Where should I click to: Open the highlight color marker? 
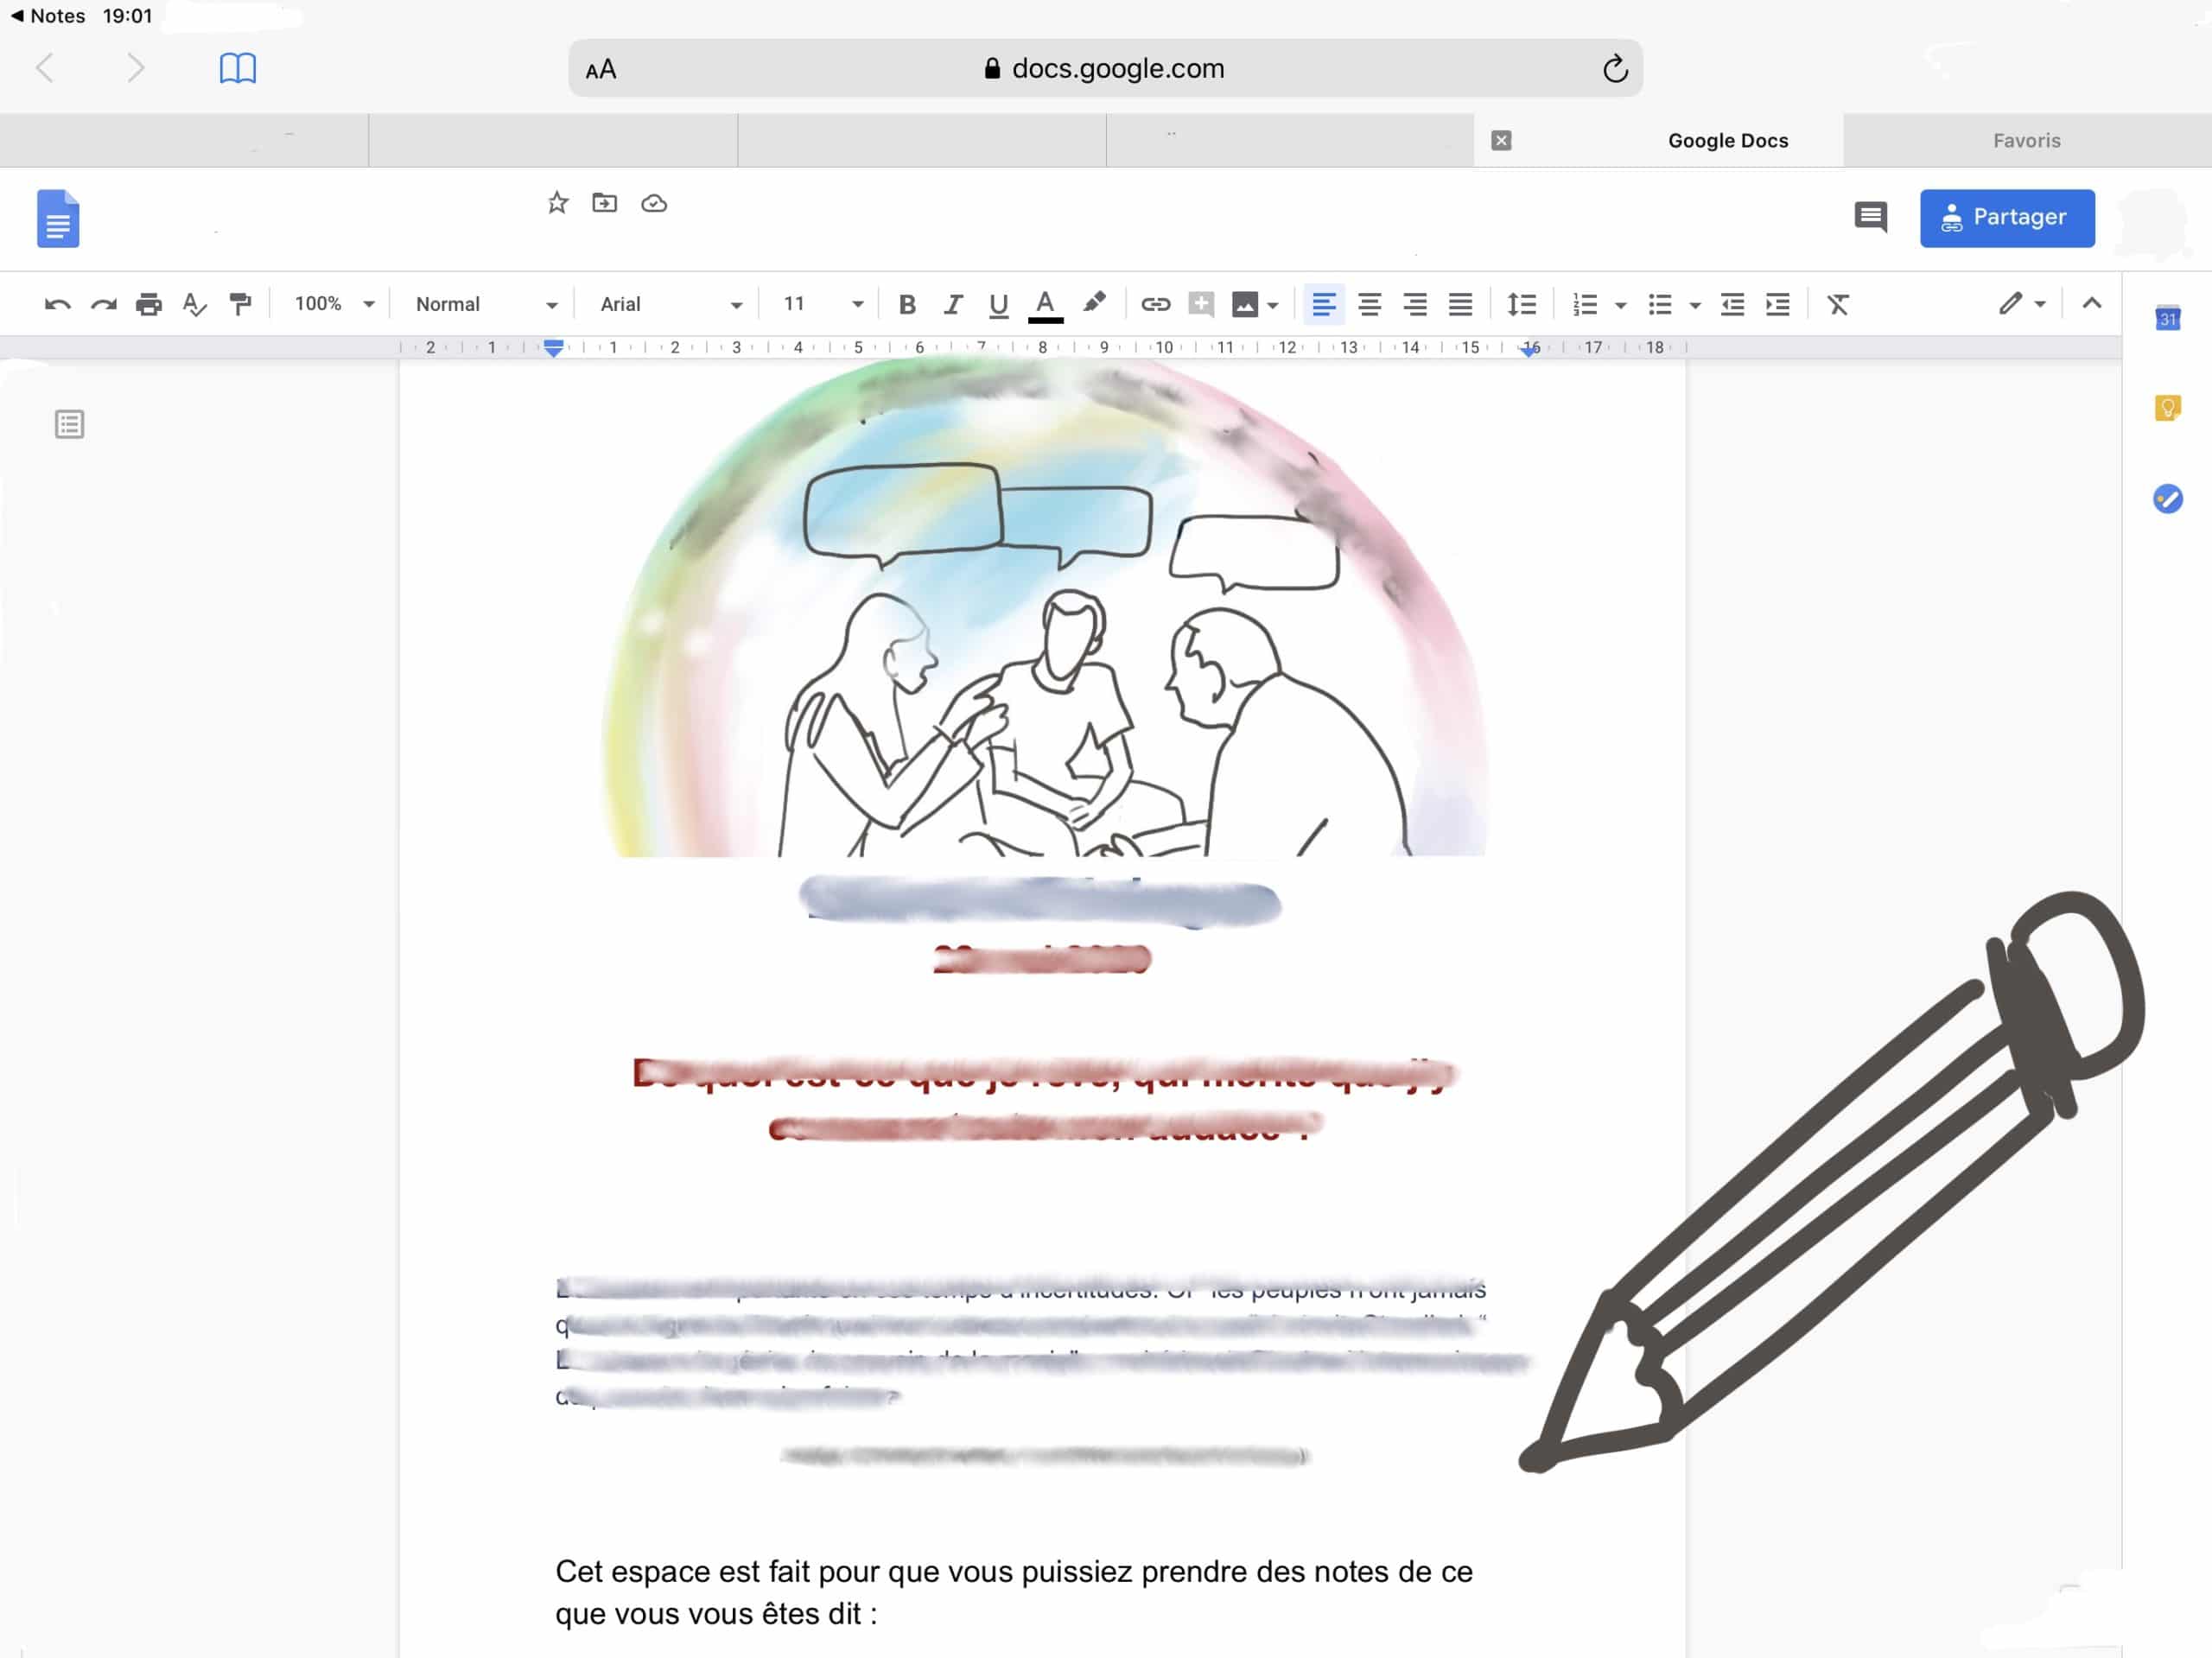[1094, 303]
